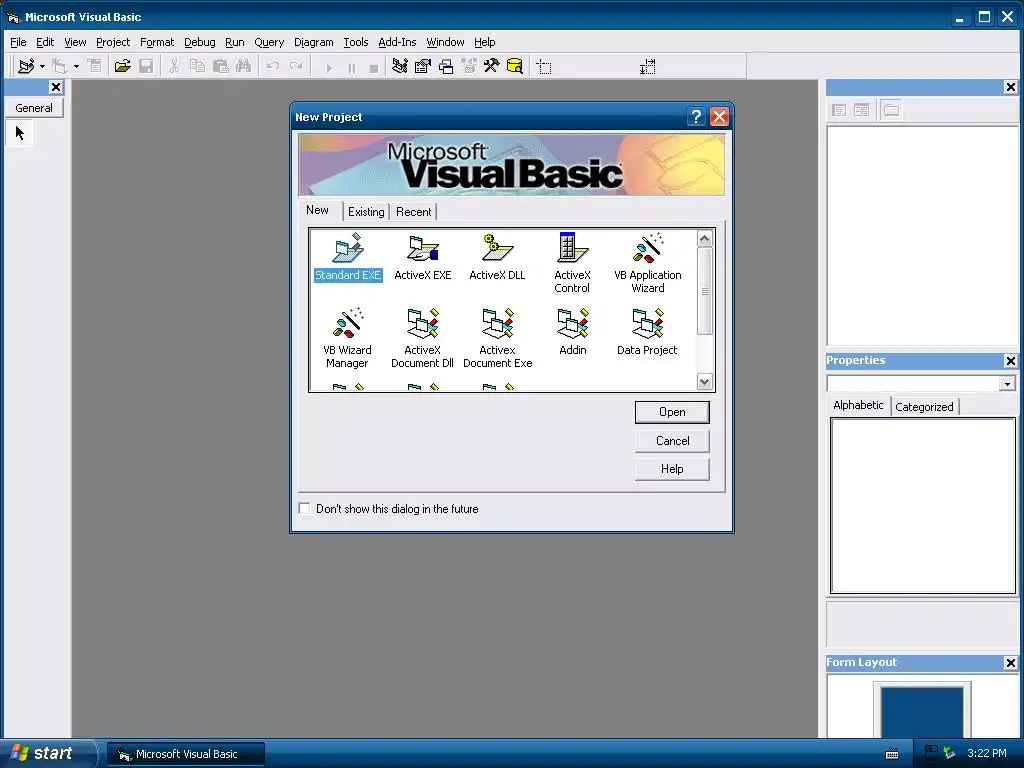The image size is (1024, 768).
Task: Open the File menu
Action: coord(18,42)
